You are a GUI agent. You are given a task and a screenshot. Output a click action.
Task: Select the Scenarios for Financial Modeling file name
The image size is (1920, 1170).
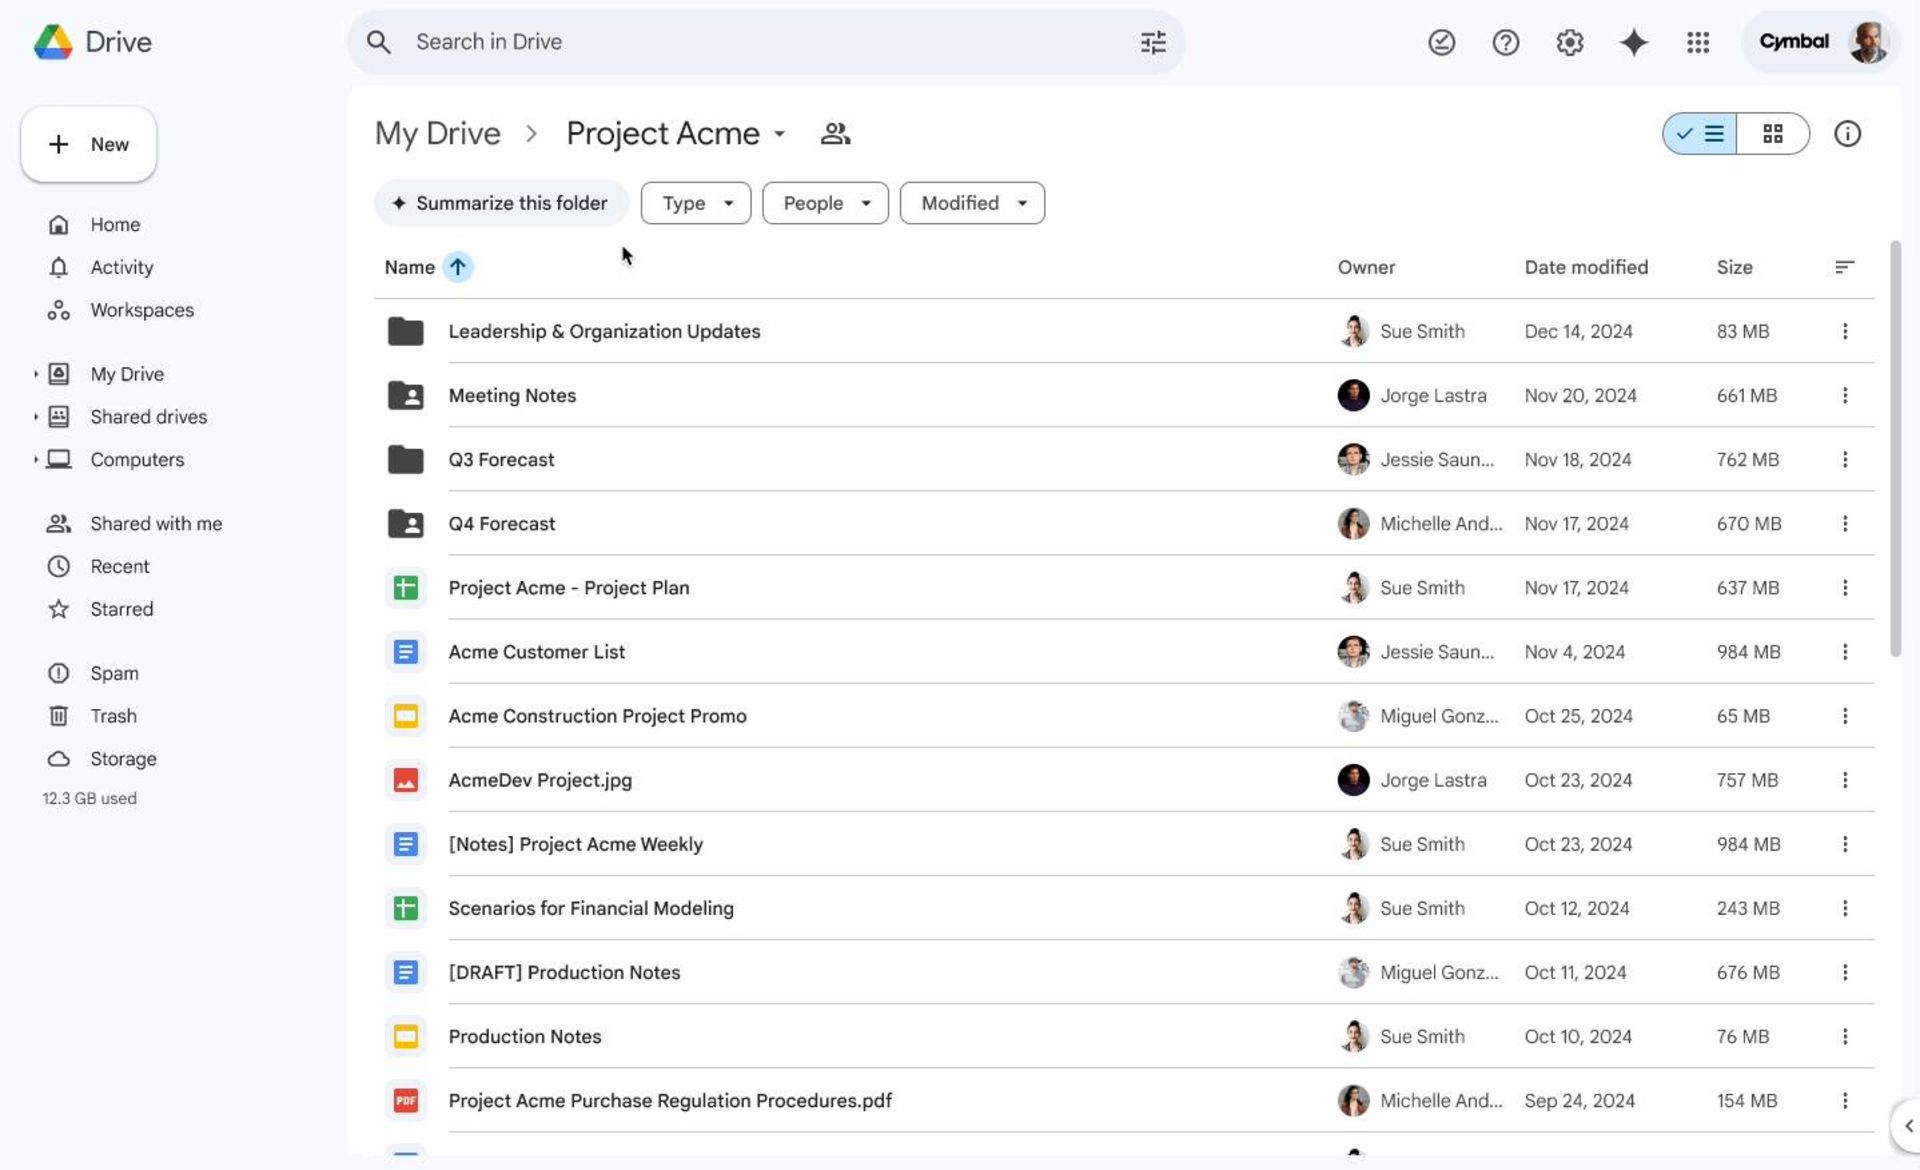point(590,908)
